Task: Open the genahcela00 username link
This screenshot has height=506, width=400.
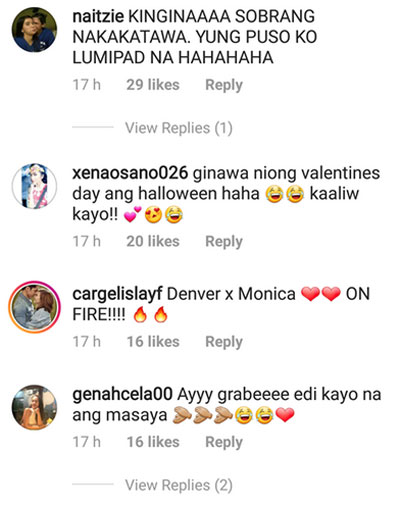Action: (x=122, y=394)
